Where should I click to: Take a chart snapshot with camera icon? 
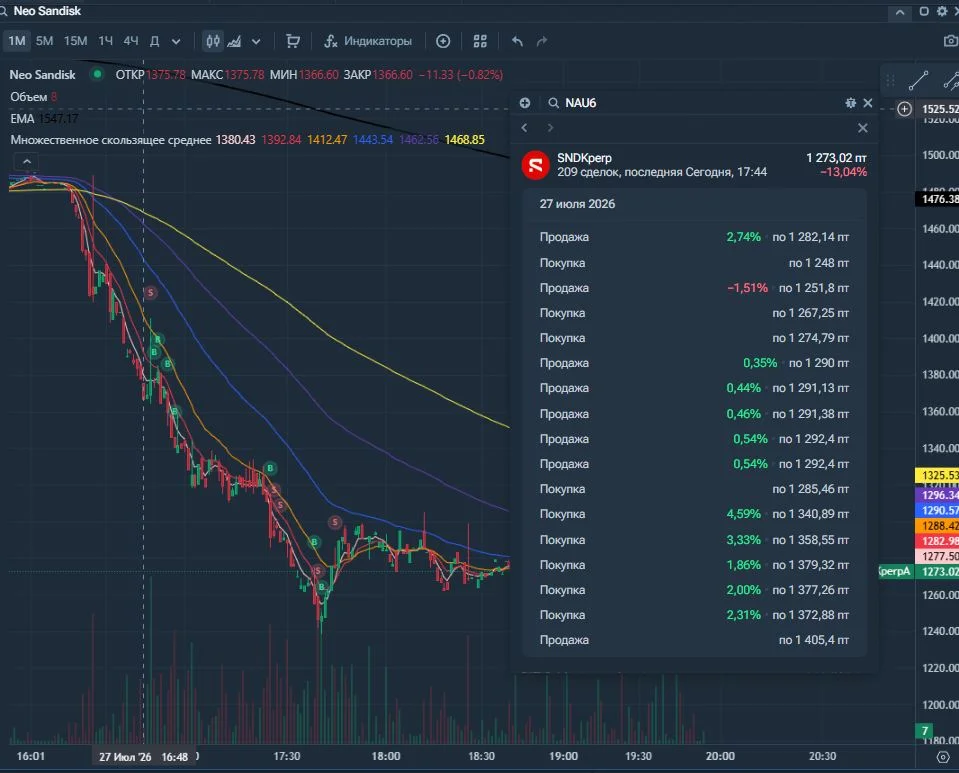pyautogui.click(x=950, y=41)
